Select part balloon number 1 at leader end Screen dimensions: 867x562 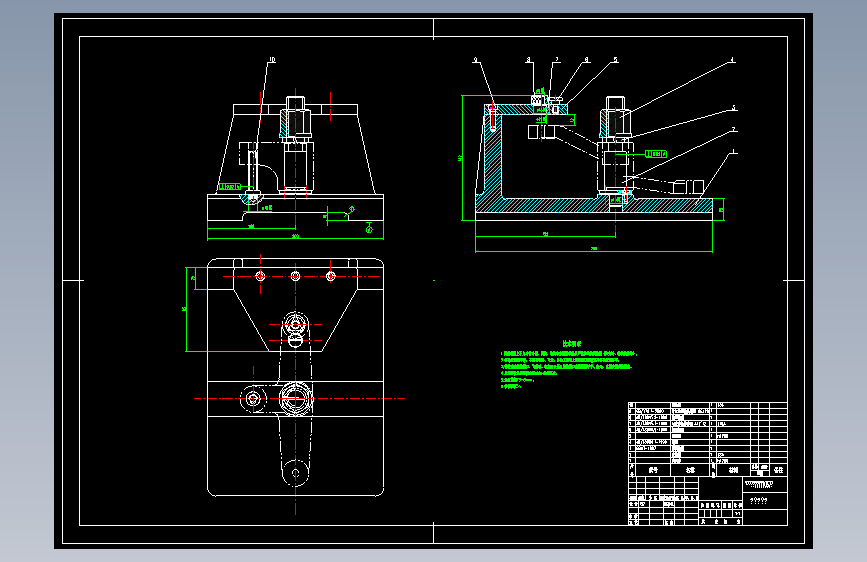734,151
